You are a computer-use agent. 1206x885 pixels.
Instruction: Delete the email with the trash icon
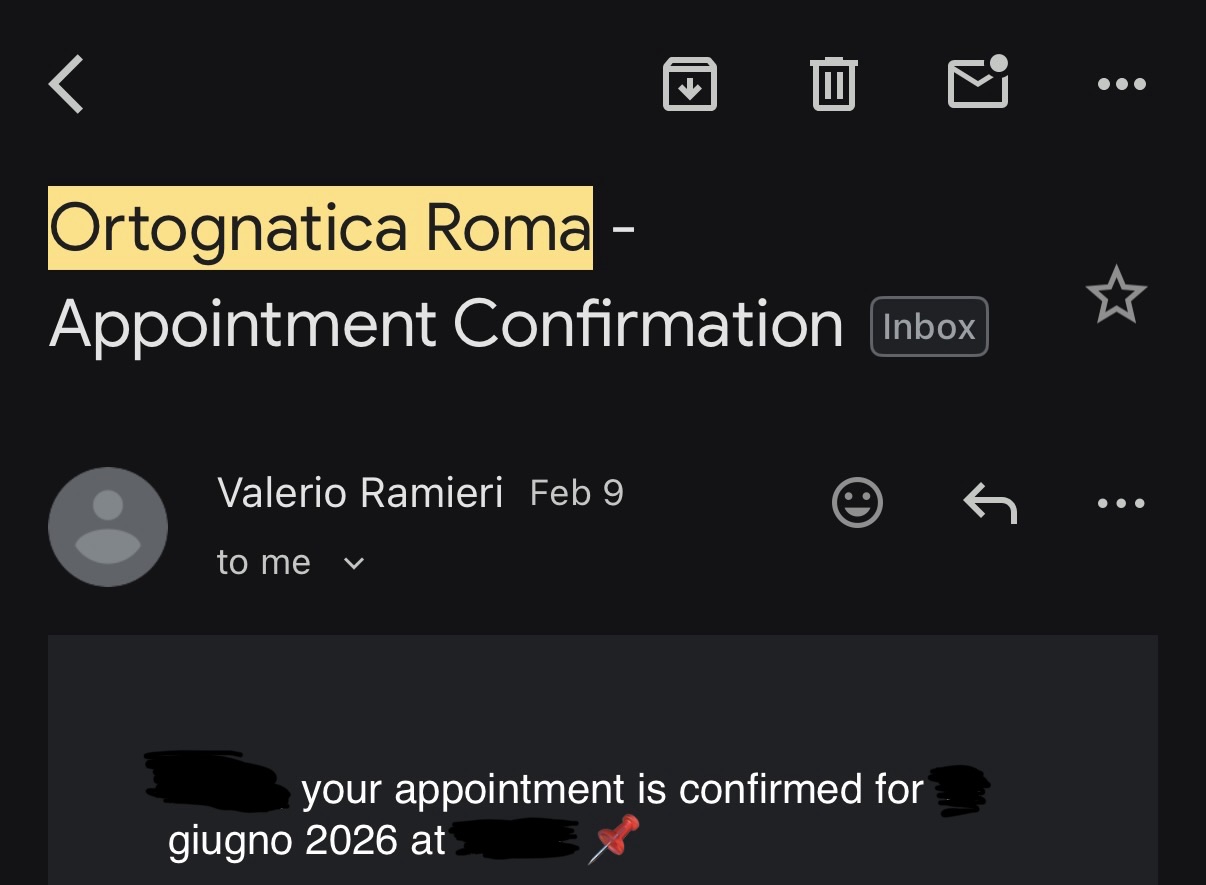tap(833, 84)
